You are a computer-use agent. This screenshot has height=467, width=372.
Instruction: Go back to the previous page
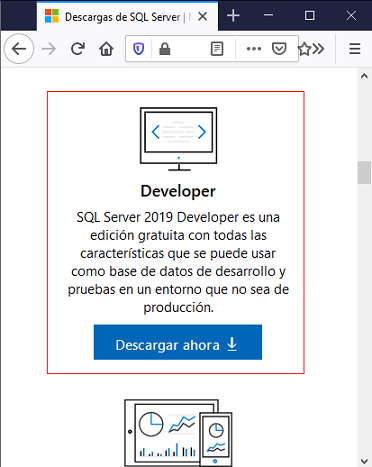19,49
